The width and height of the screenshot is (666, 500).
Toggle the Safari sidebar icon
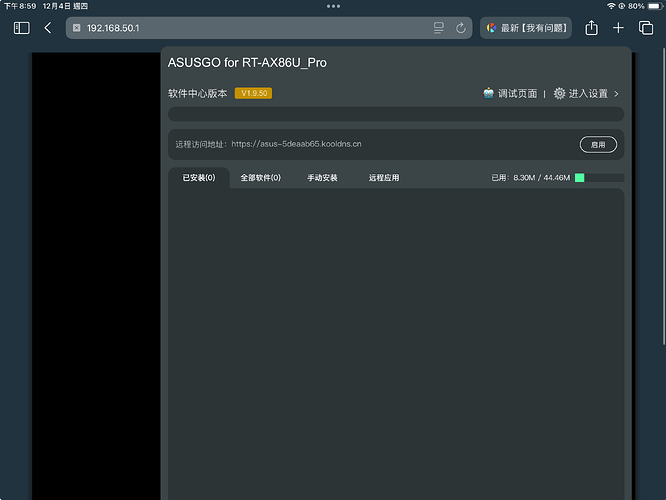(x=22, y=28)
